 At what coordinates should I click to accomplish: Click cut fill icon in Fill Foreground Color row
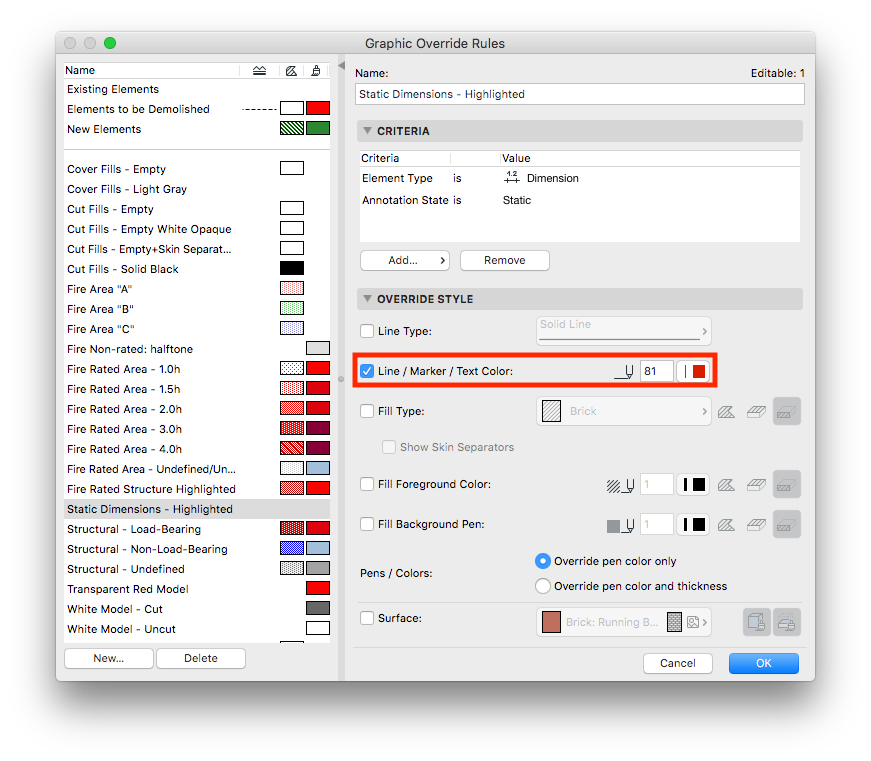point(787,485)
